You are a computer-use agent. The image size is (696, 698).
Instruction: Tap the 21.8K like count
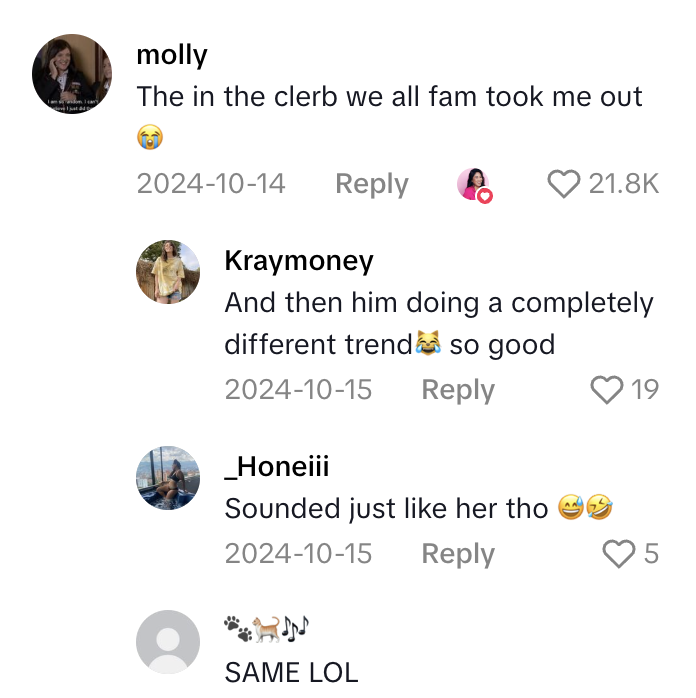(x=623, y=184)
